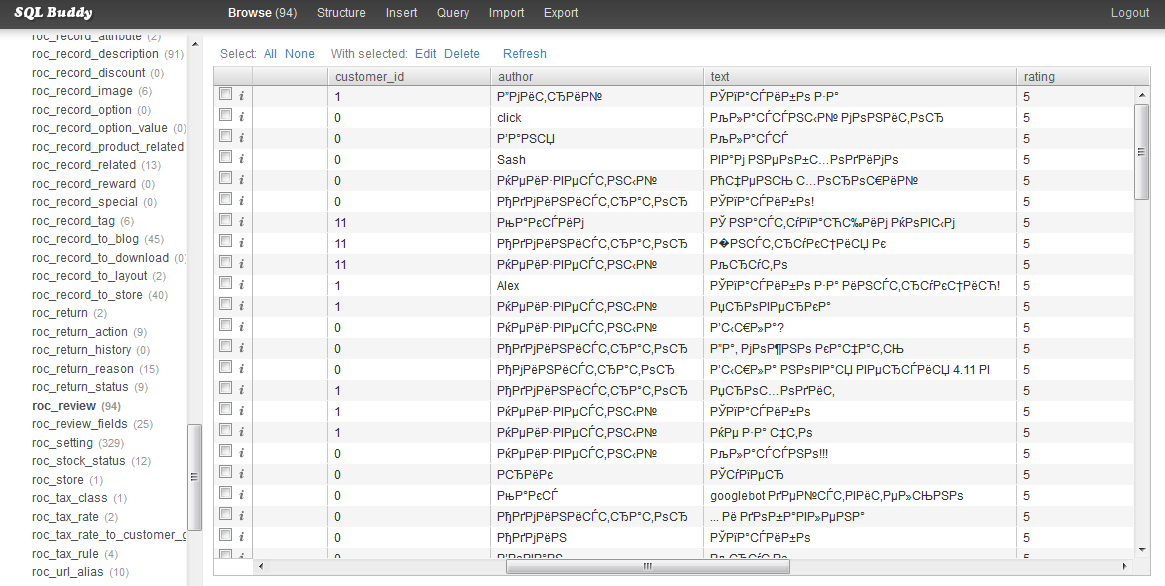Open roc_review table in sidebar

(64, 406)
